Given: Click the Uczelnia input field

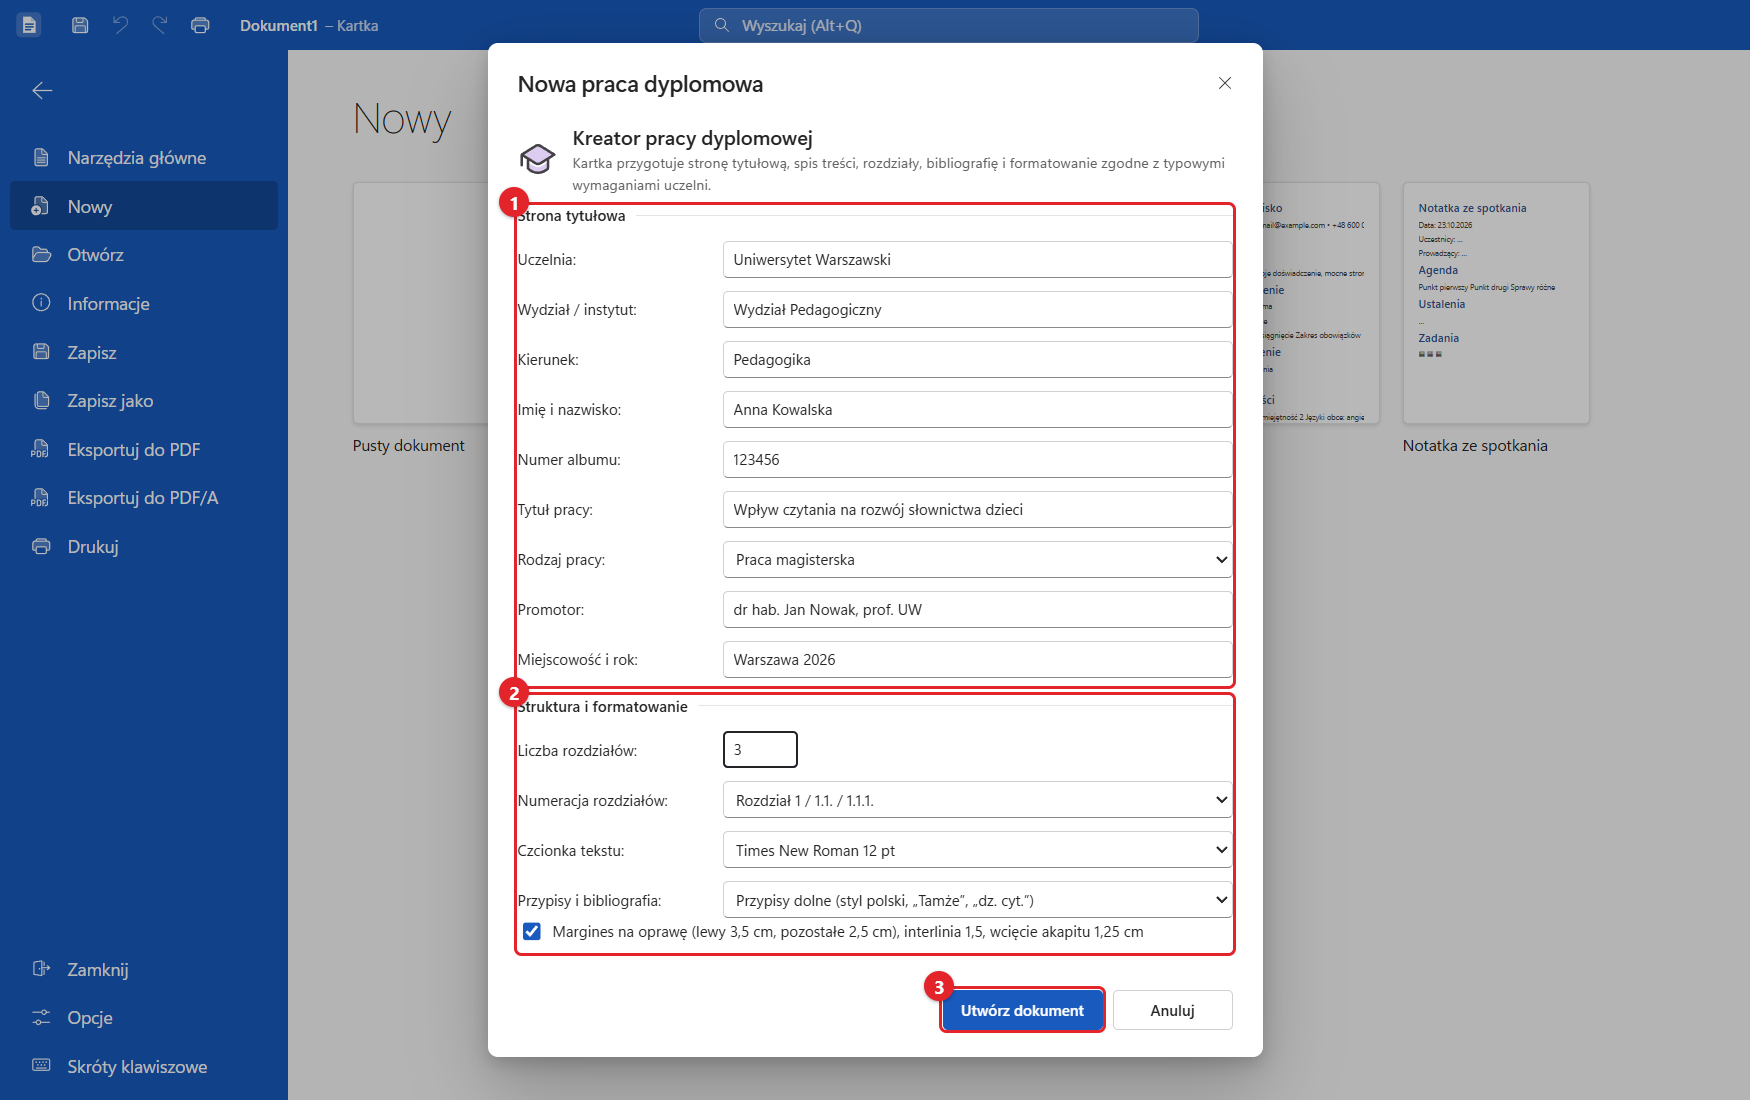Looking at the screenshot, I should tap(977, 260).
